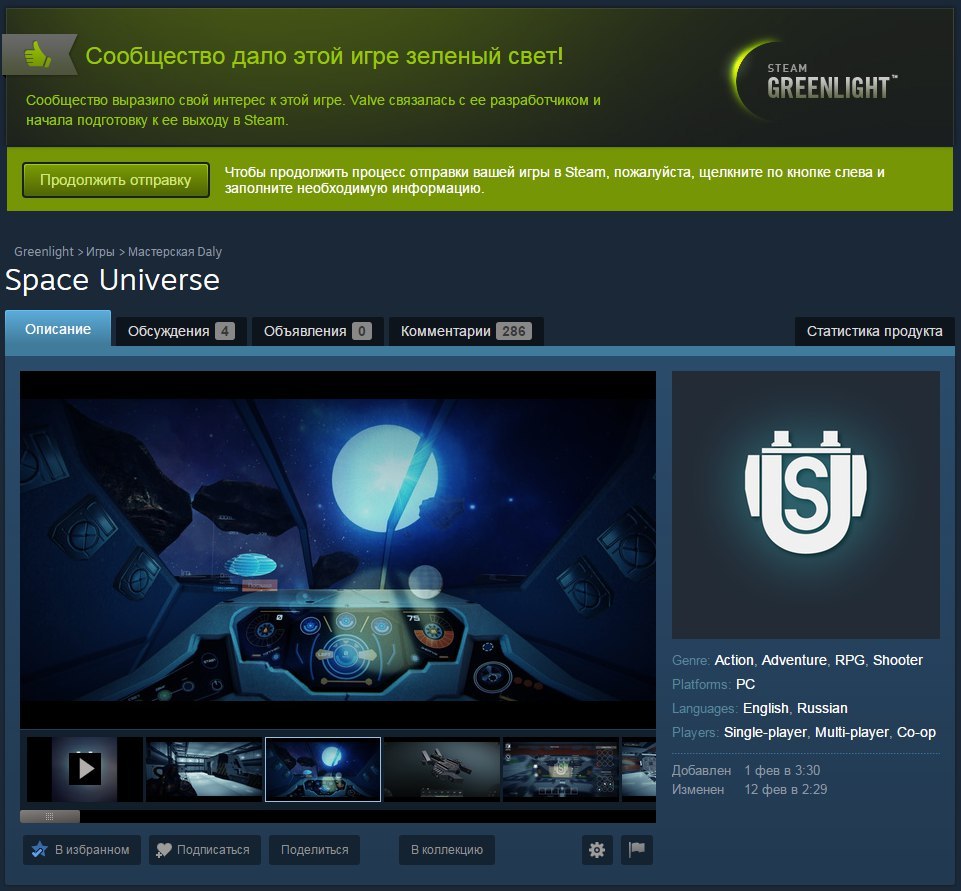Open the Комментарии tab

pyautogui.click(x=465, y=331)
